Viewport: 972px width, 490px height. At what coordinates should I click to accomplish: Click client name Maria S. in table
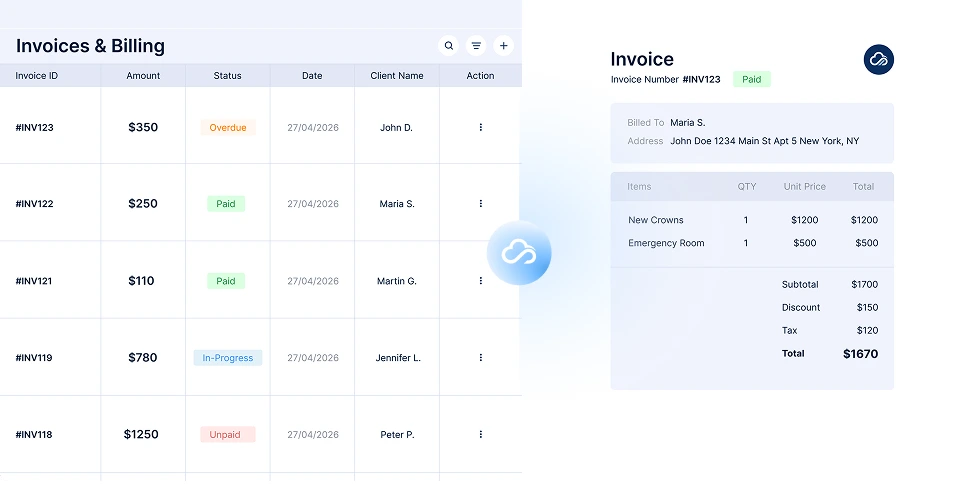[397, 203]
